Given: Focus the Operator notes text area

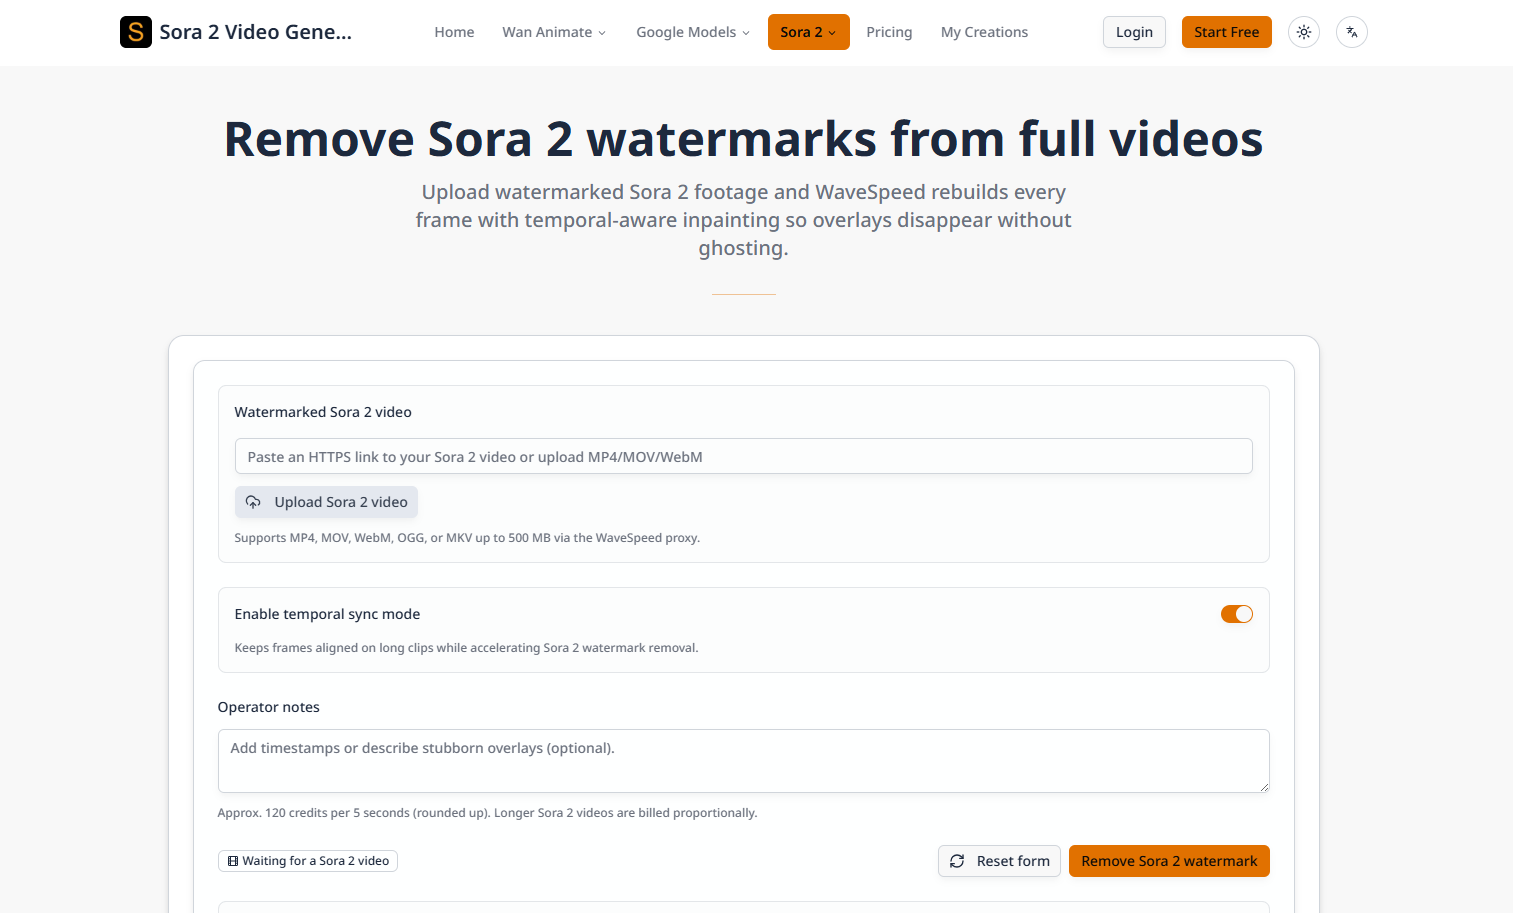Looking at the screenshot, I should point(743,760).
